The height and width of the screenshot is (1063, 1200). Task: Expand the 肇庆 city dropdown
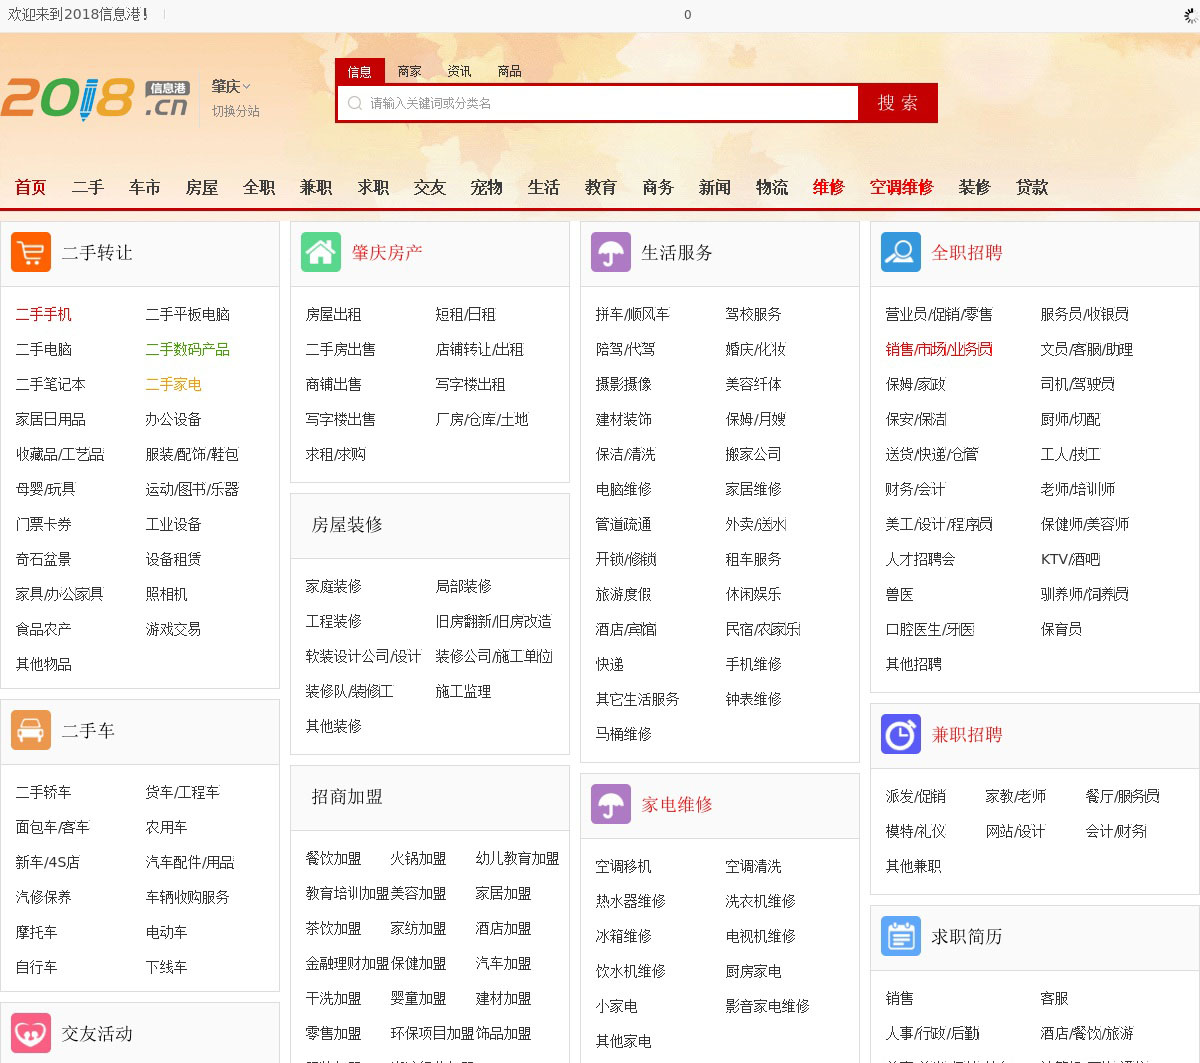[231, 87]
